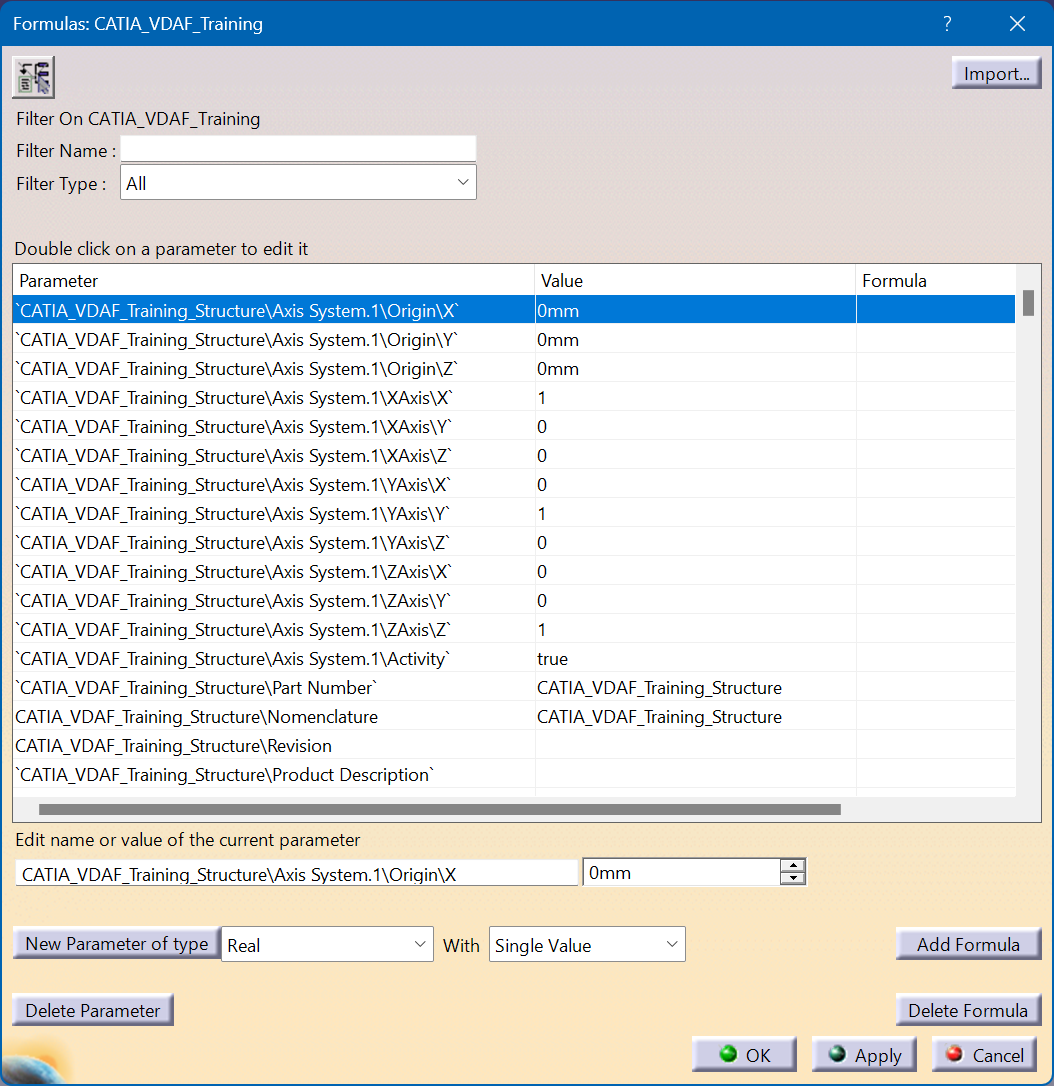Screen dimensions: 1054x1086
Task: Select the Axis System.1\Origin\Z parameter row
Action: (x=514, y=368)
